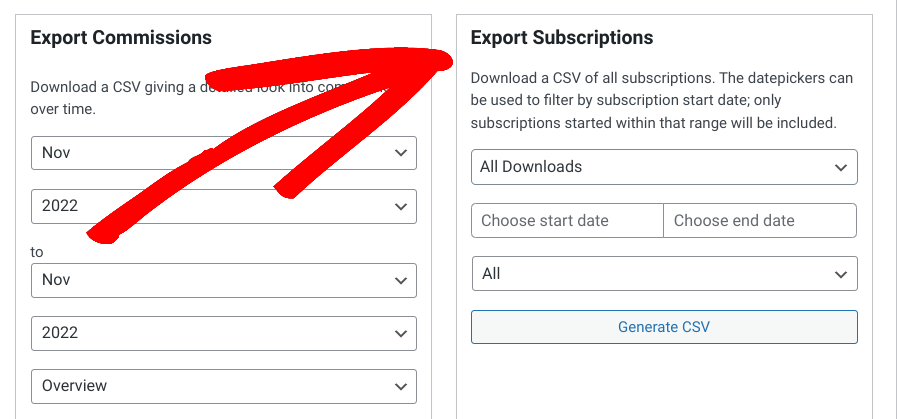Image resolution: width=897 pixels, height=419 pixels.
Task: Click the chevron arrow in the All select
Action: coord(840,275)
